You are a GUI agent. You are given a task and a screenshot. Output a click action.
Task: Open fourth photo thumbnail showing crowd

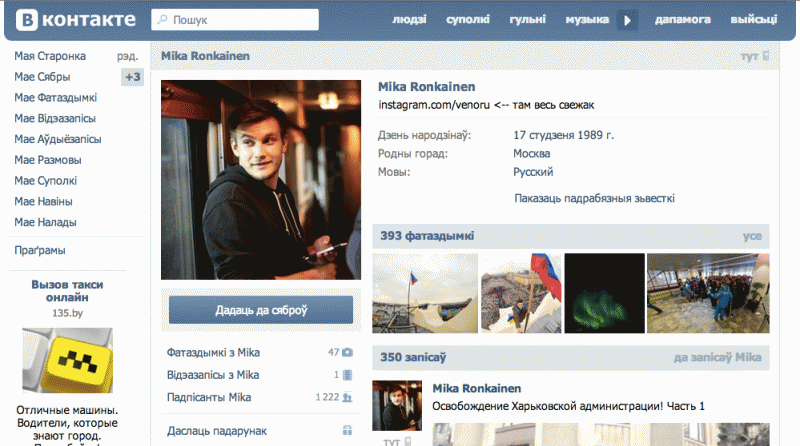708,293
